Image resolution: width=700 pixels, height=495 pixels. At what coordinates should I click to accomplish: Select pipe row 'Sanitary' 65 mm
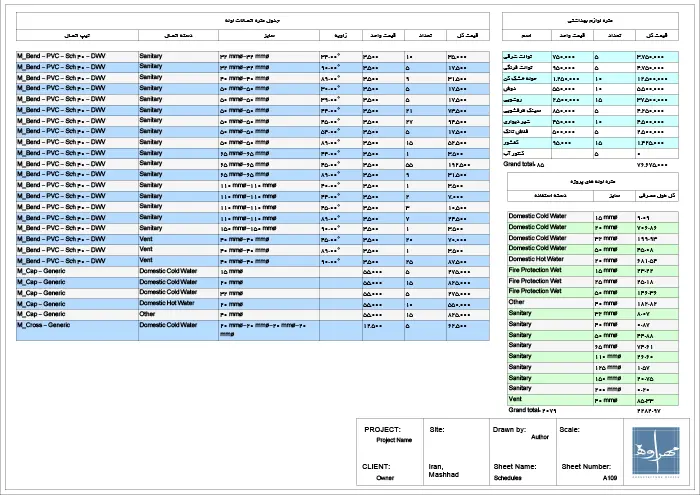click(593, 346)
